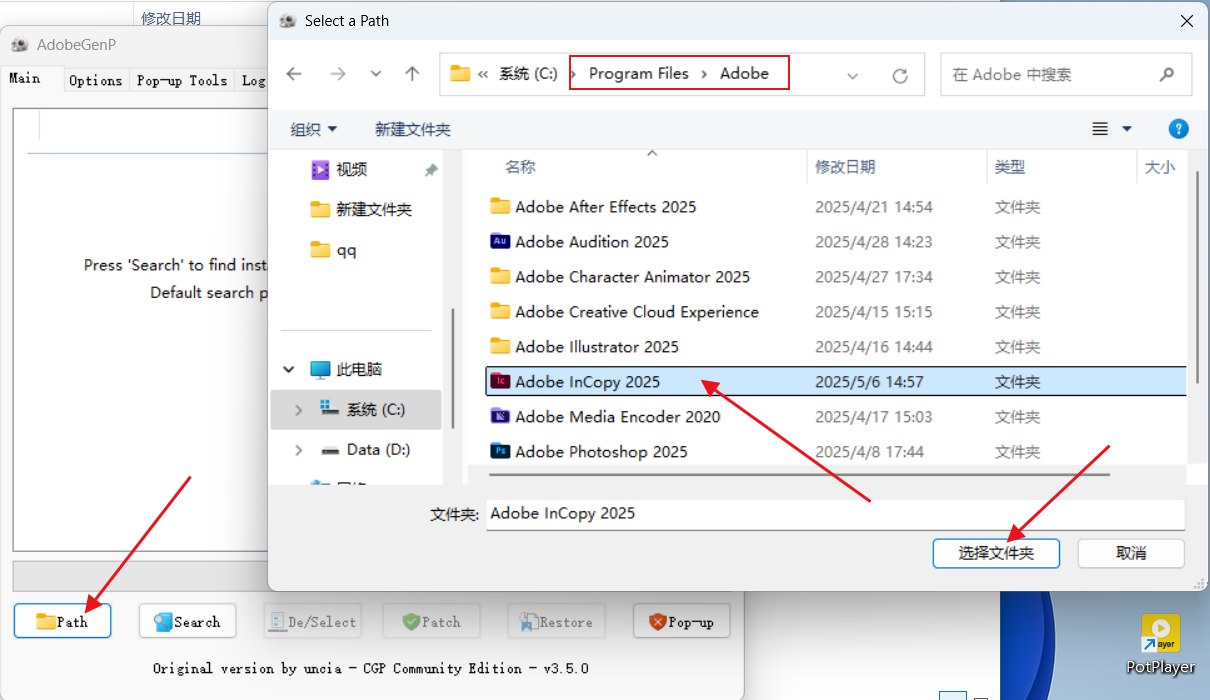Open the 组织 dropdown menu
1210x700 pixels.
(x=314, y=129)
